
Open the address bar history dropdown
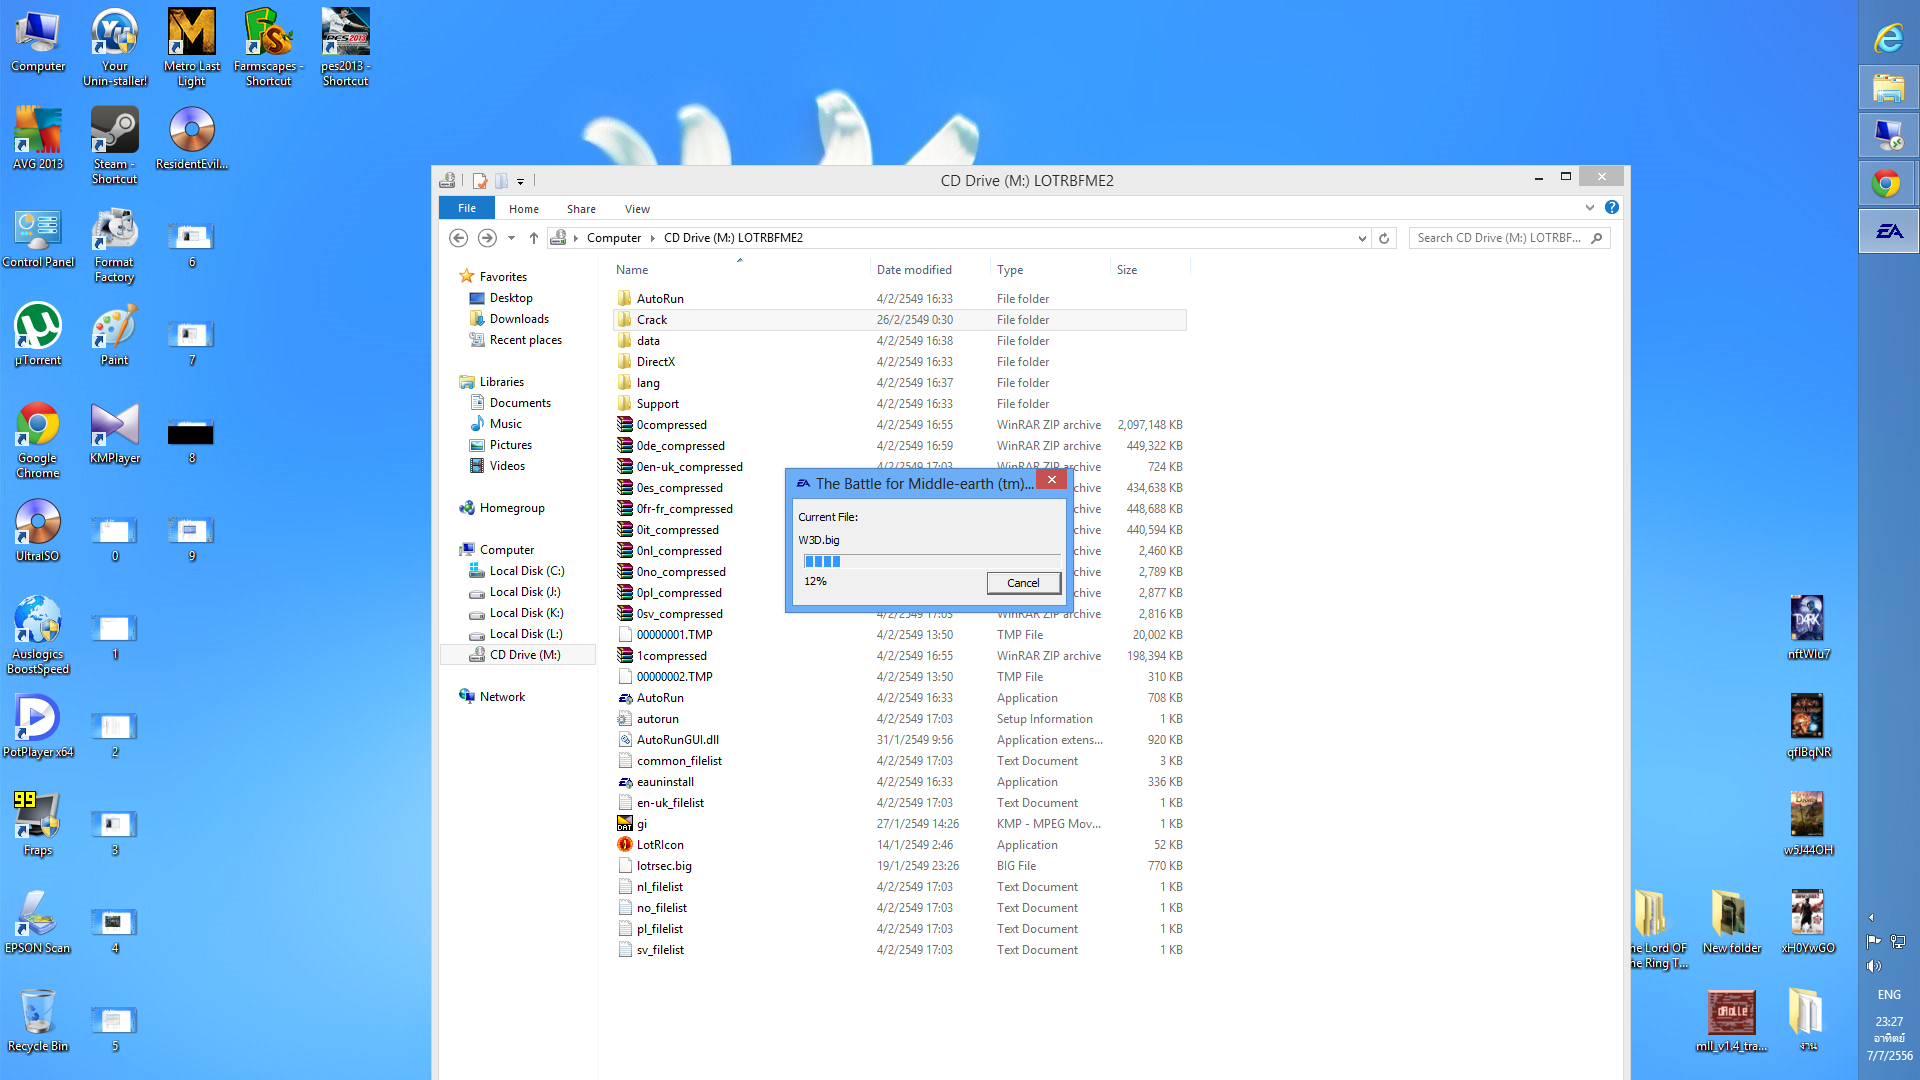point(1362,238)
